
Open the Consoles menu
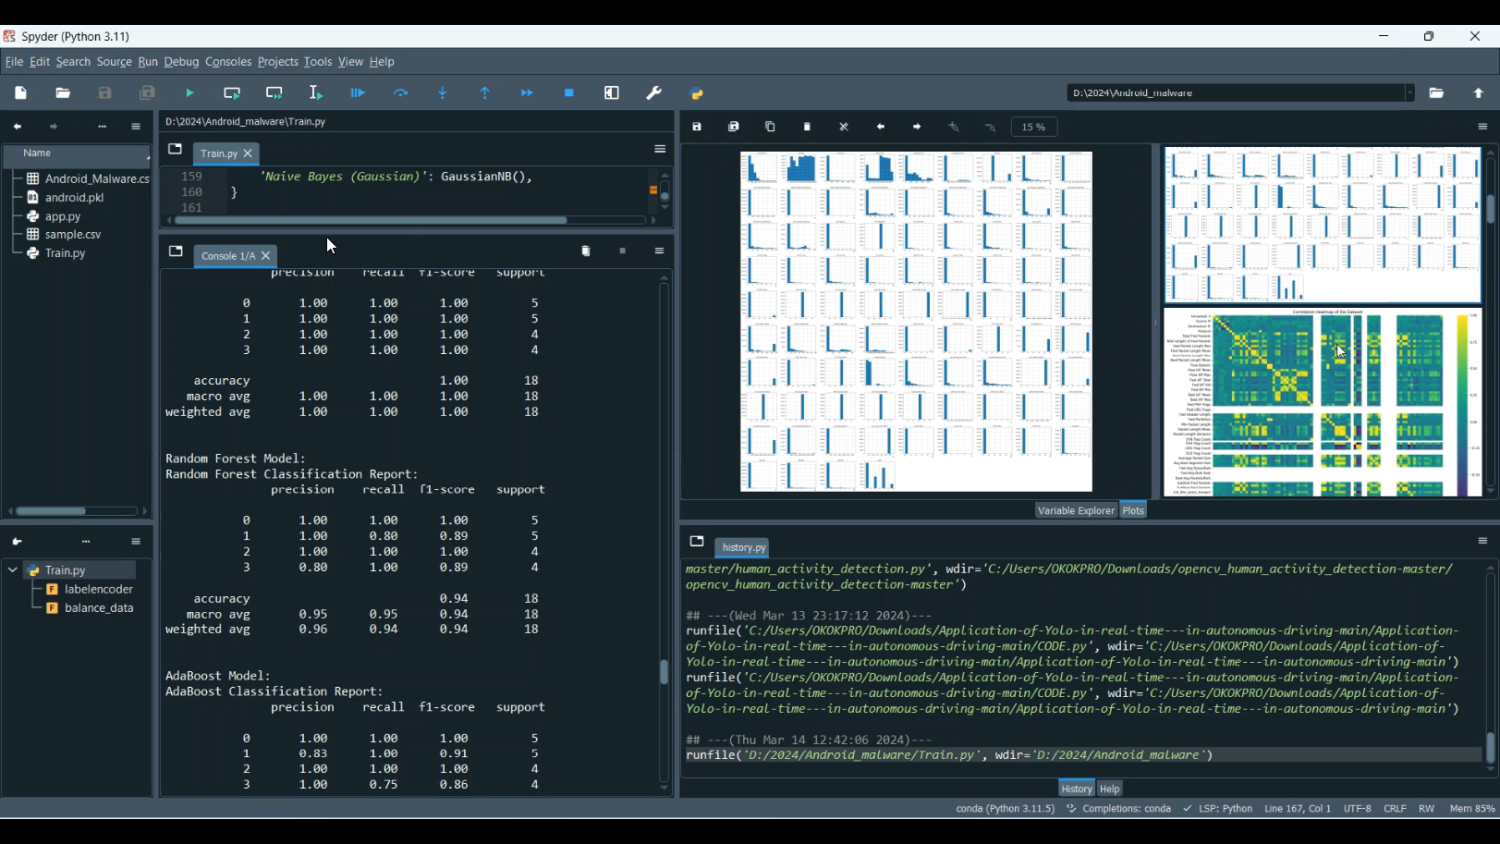tap(228, 62)
